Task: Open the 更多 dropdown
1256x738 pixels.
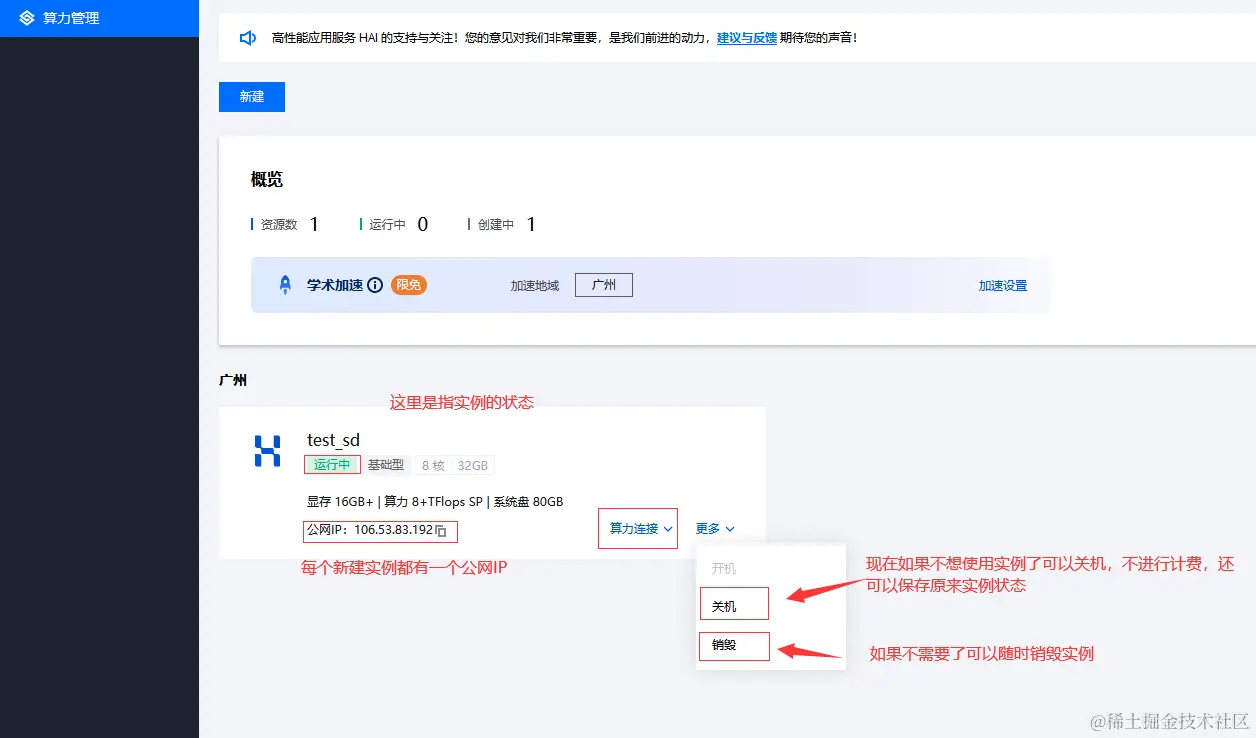Action: tap(715, 528)
